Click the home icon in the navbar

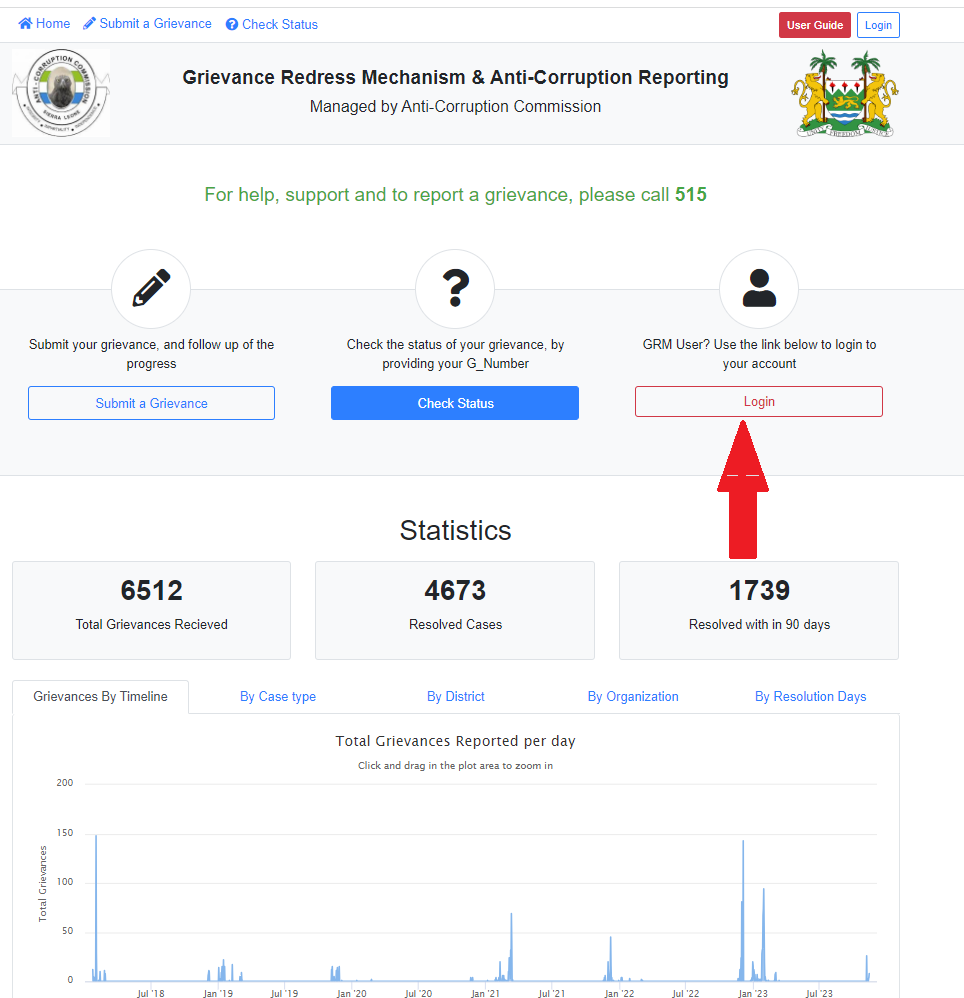point(26,24)
